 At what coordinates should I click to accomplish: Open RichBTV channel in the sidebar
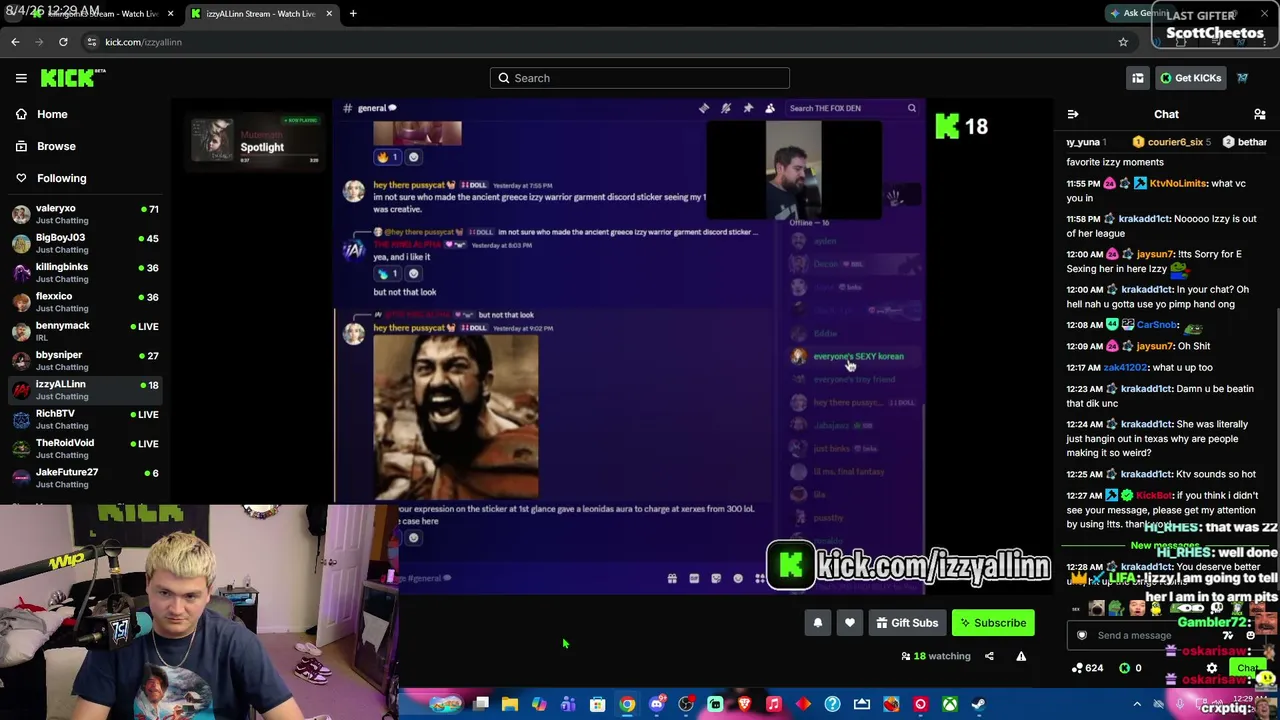point(86,419)
